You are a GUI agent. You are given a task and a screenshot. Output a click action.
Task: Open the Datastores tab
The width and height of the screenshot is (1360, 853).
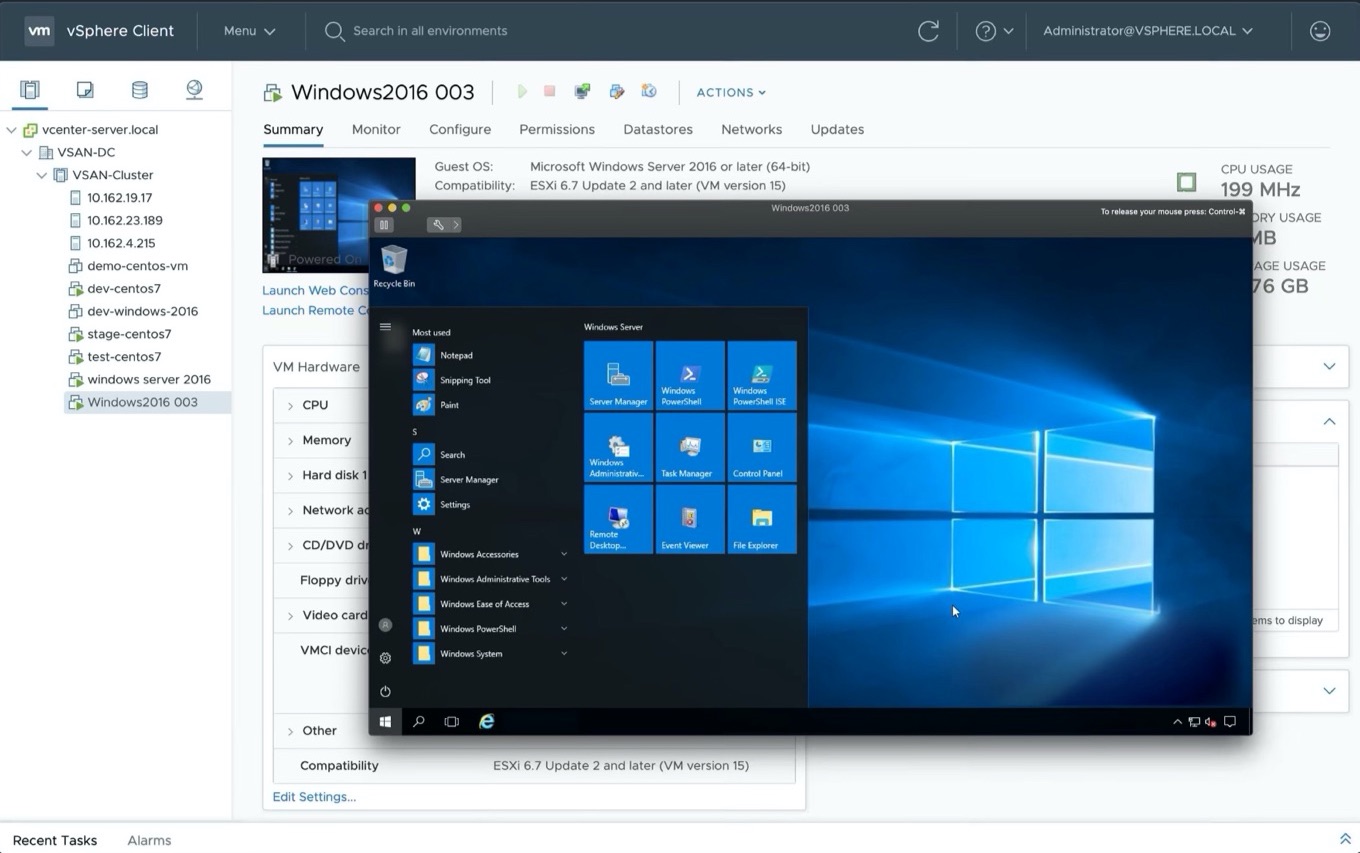[x=657, y=129]
